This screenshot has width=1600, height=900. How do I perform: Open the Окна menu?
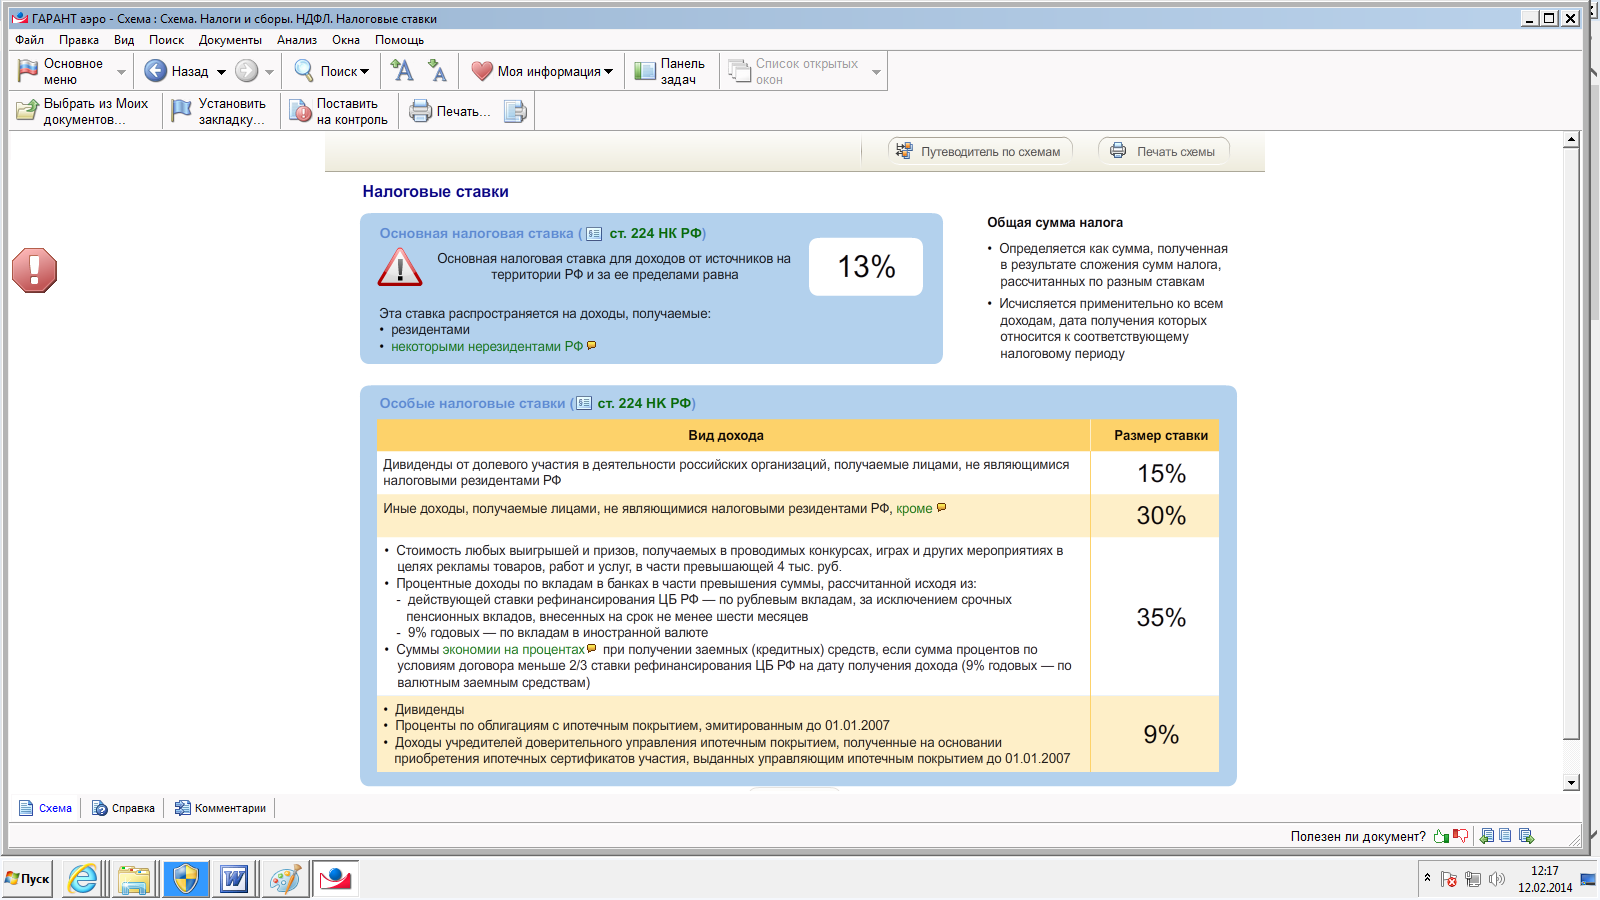(346, 40)
